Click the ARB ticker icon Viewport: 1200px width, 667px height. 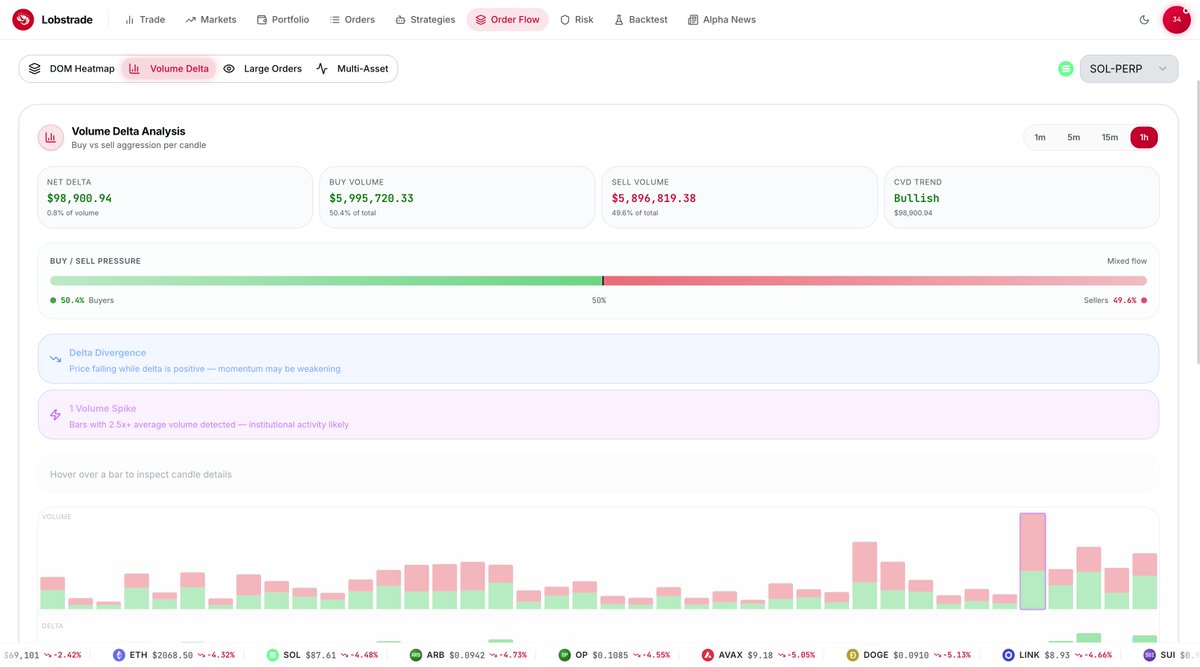pos(415,655)
